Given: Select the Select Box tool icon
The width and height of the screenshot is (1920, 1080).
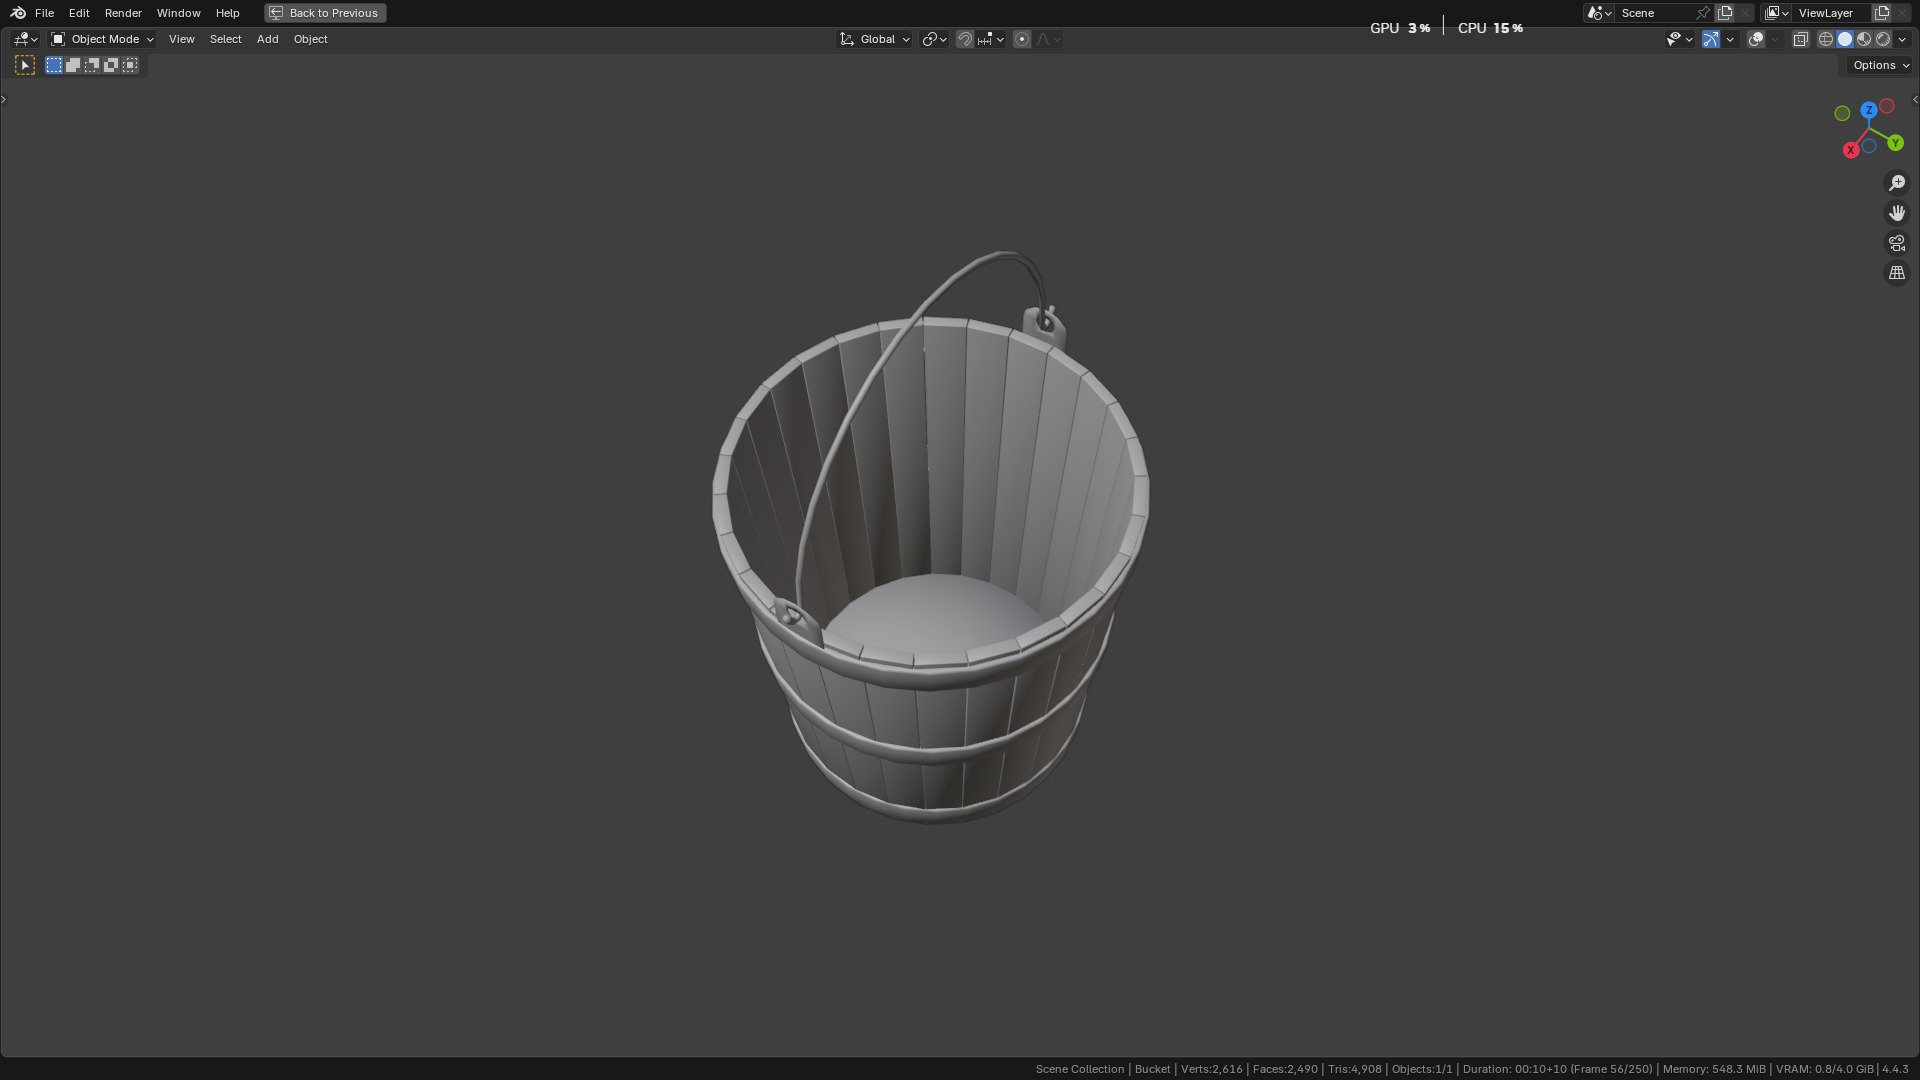Looking at the screenshot, I should point(25,65).
